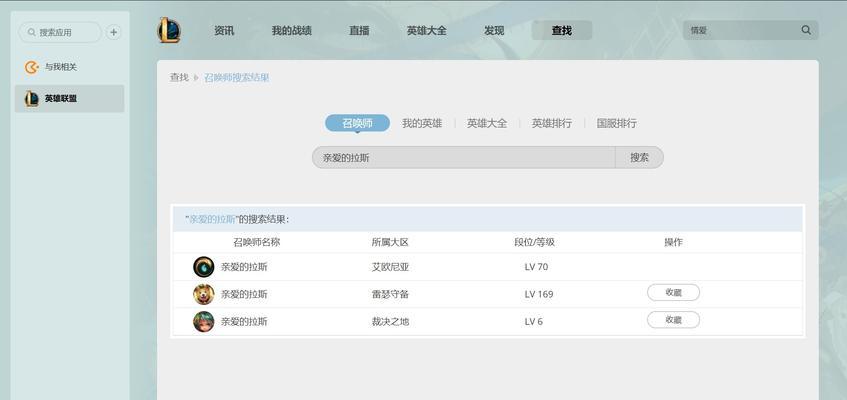Screen dimensions: 847x400
Task: Click the 查找 breadcrumb link
Action: coord(179,77)
